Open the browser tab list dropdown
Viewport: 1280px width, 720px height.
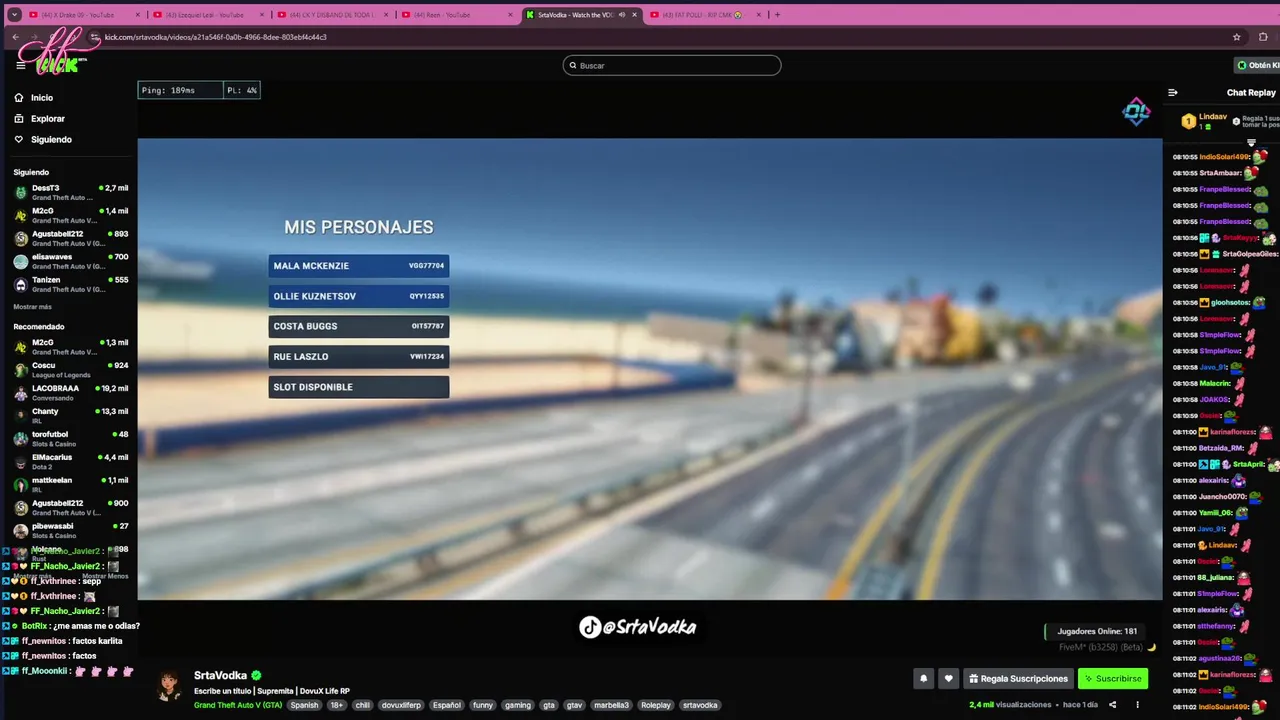click(x=12, y=14)
